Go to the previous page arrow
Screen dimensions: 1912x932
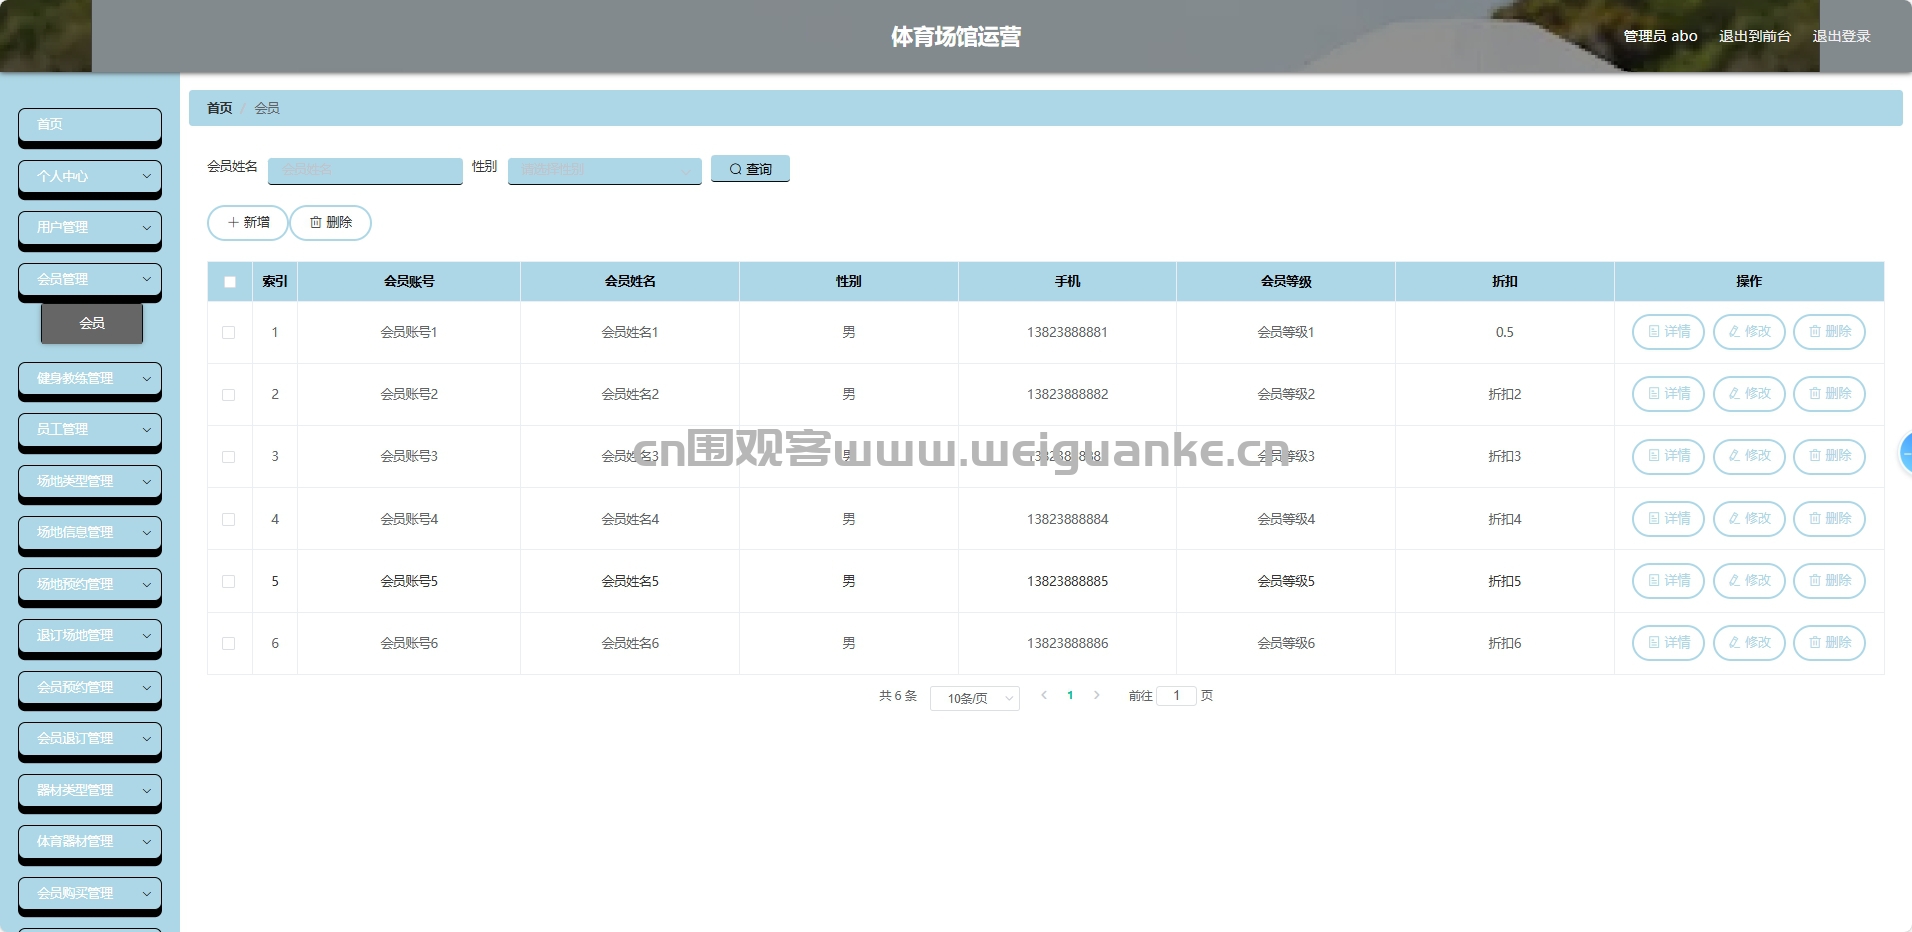[x=1044, y=695]
